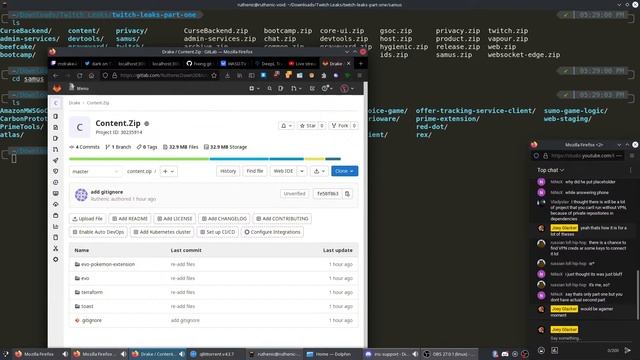
Task: Open the OBS entry in the taskbar
Action: tap(450, 354)
